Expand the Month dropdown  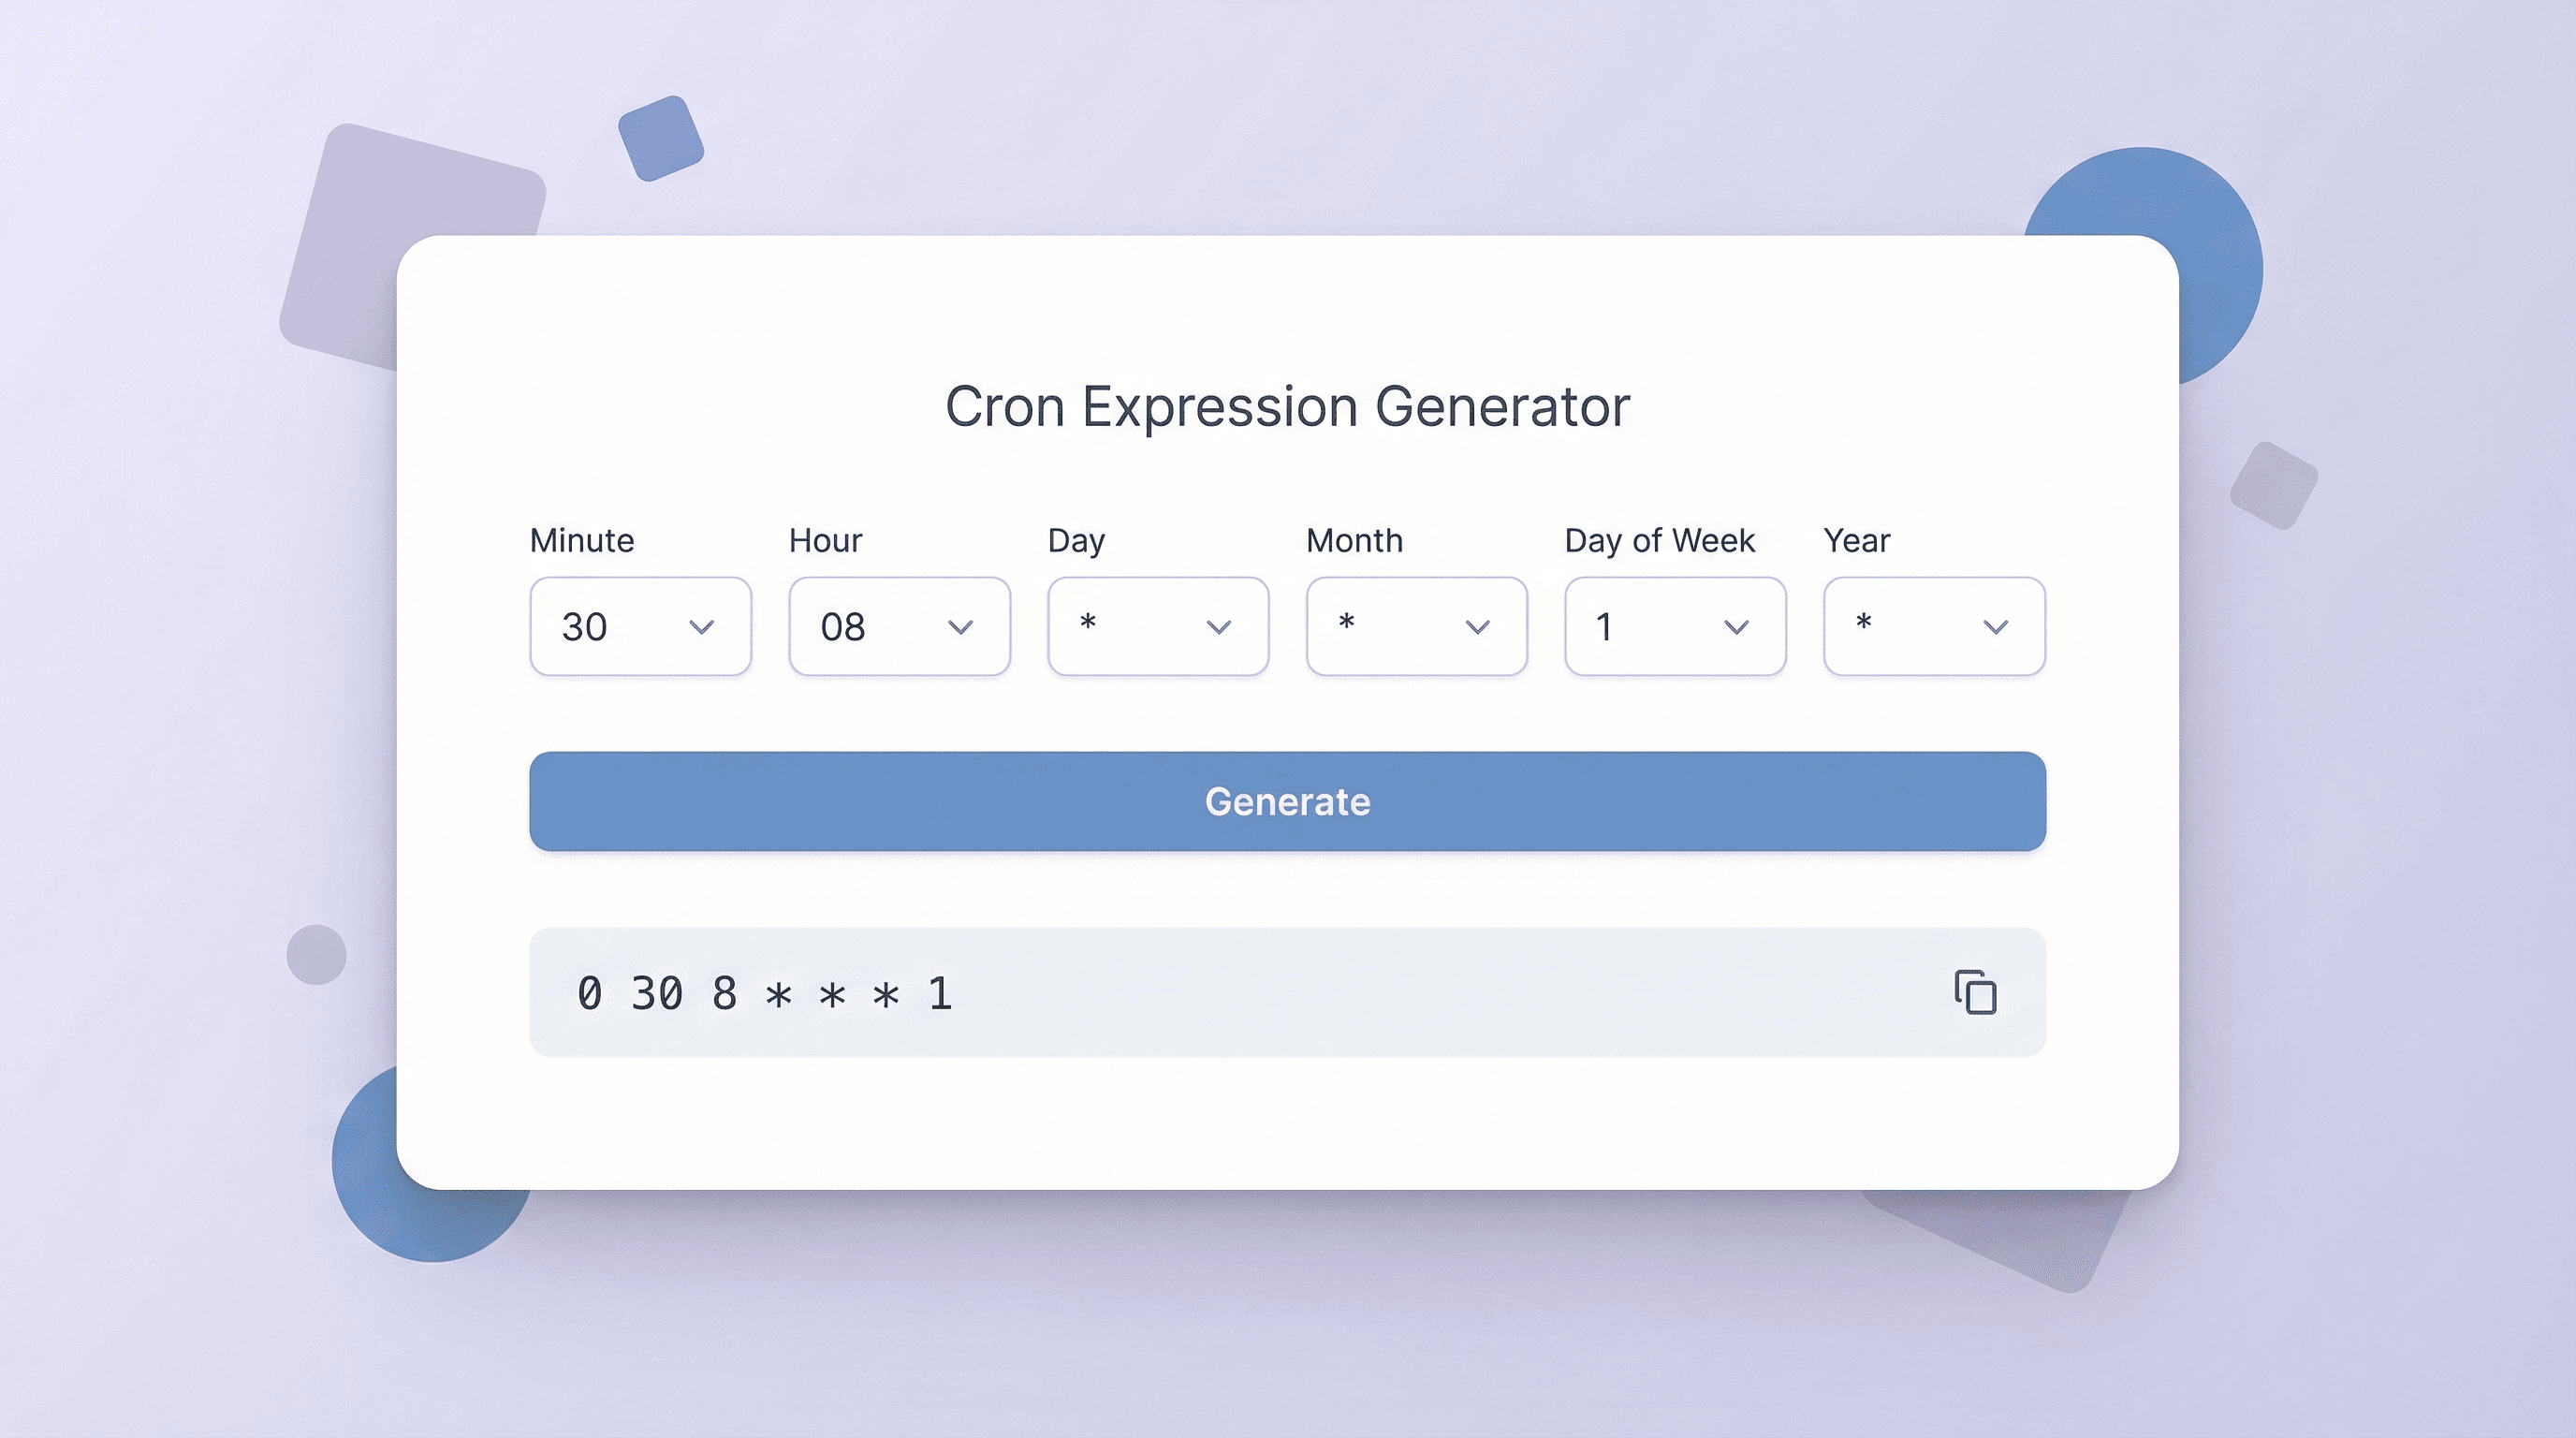(1416, 626)
